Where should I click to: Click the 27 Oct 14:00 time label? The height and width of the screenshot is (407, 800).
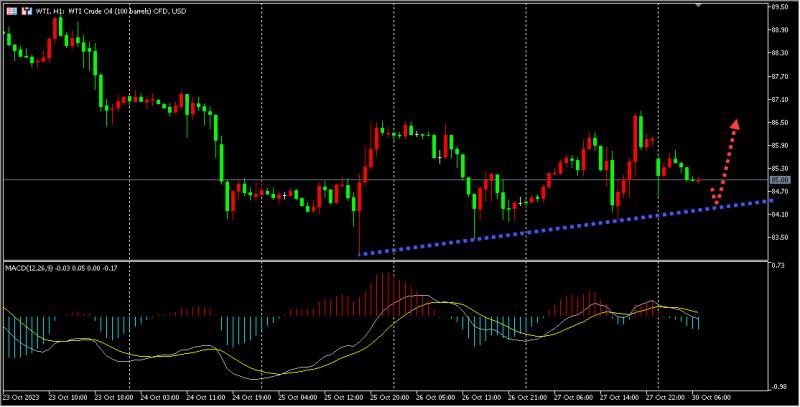pyautogui.click(x=619, y=397)
